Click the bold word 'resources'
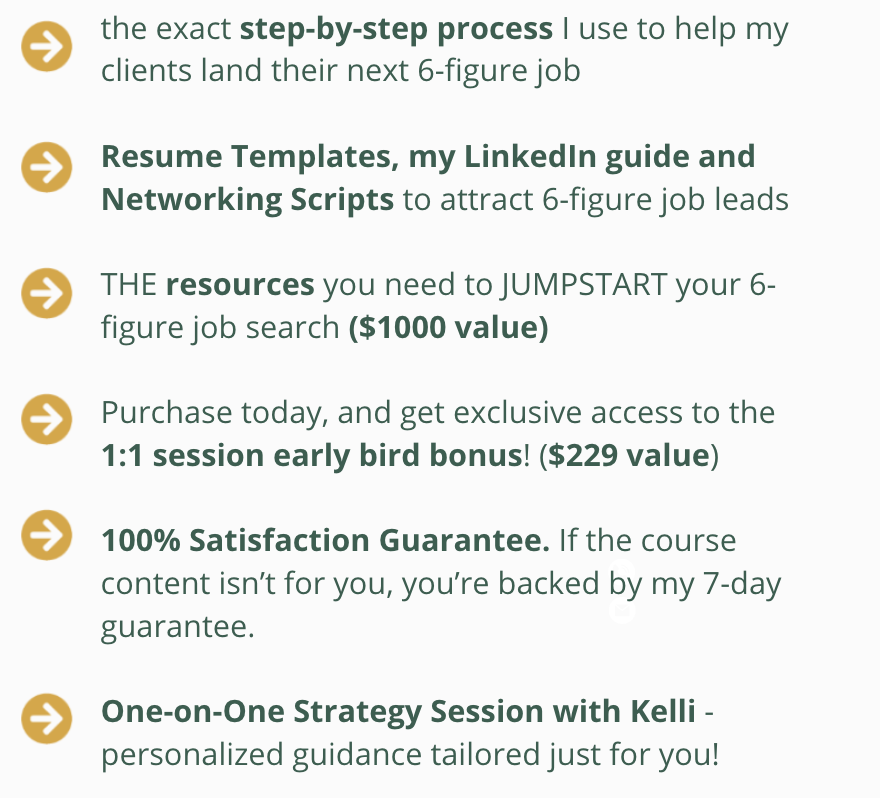The width and height of the screenshot is (880, 798). [240, 285]
